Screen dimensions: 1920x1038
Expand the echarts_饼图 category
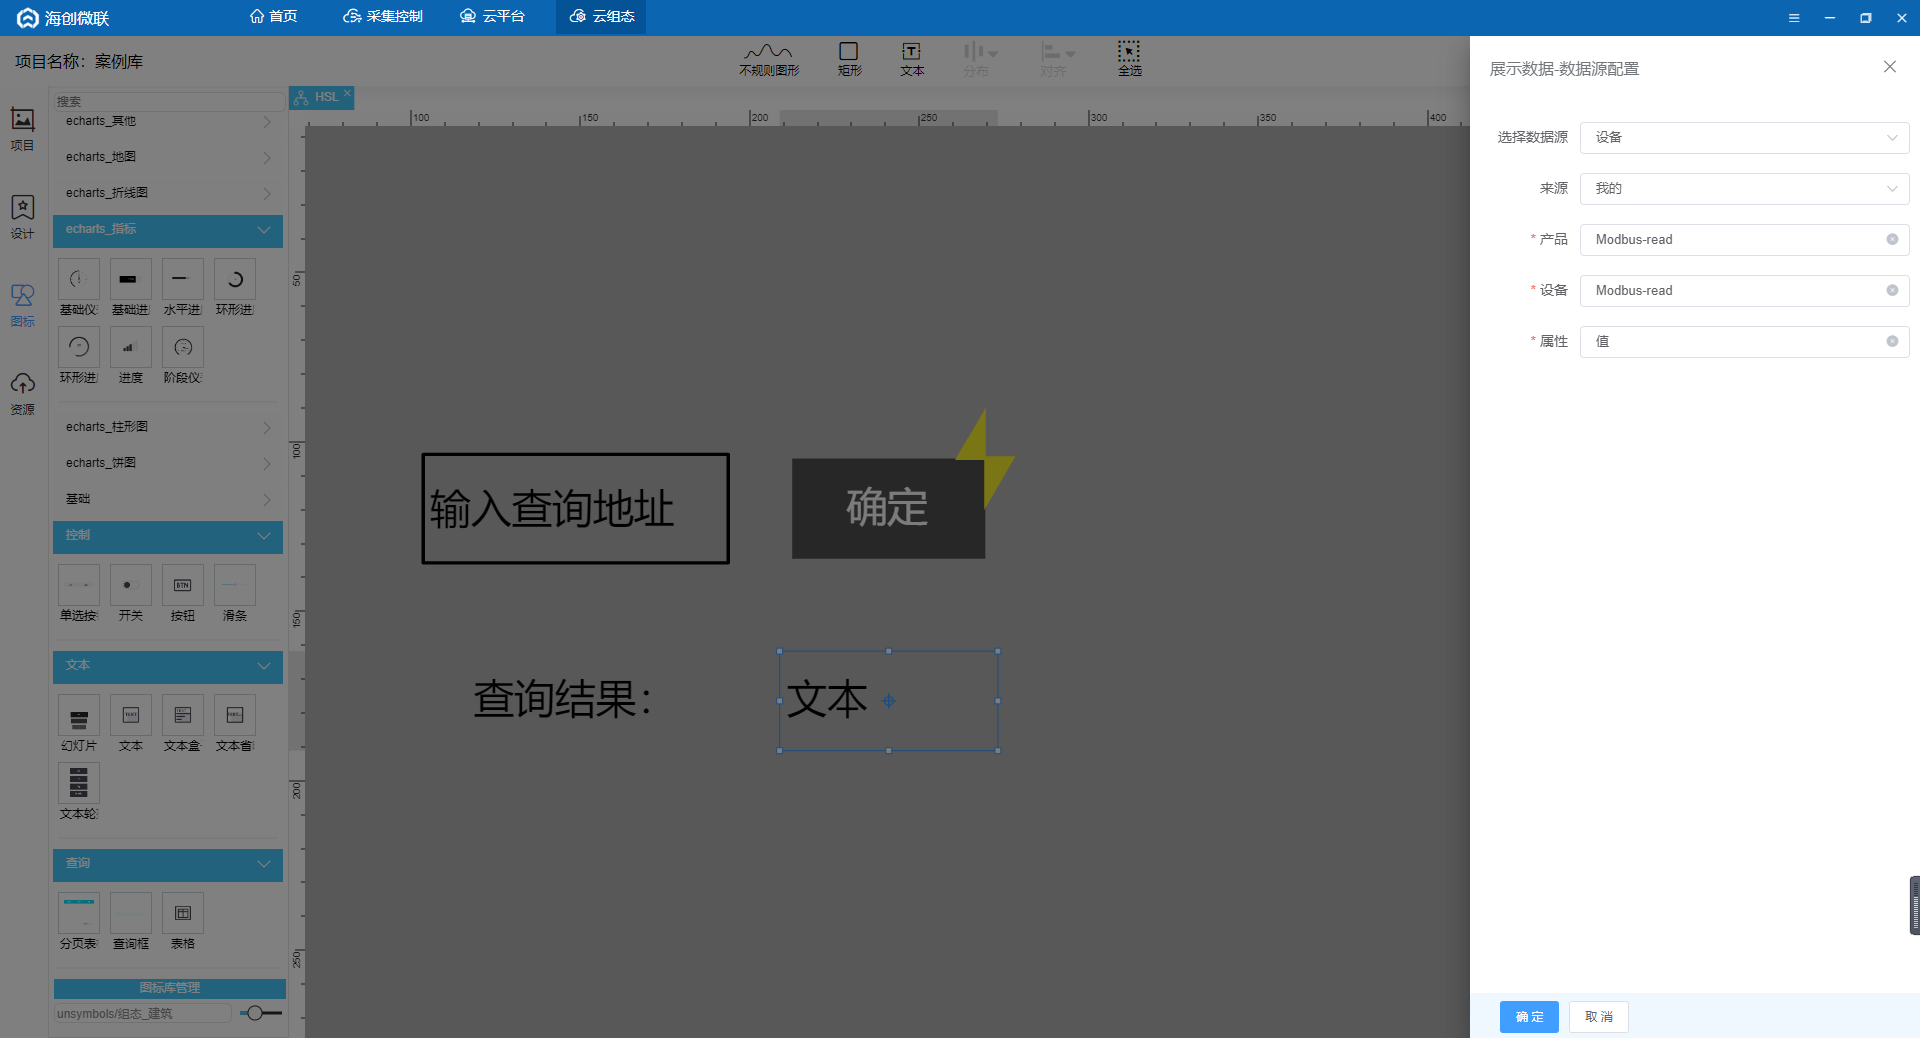click(168, 464)
